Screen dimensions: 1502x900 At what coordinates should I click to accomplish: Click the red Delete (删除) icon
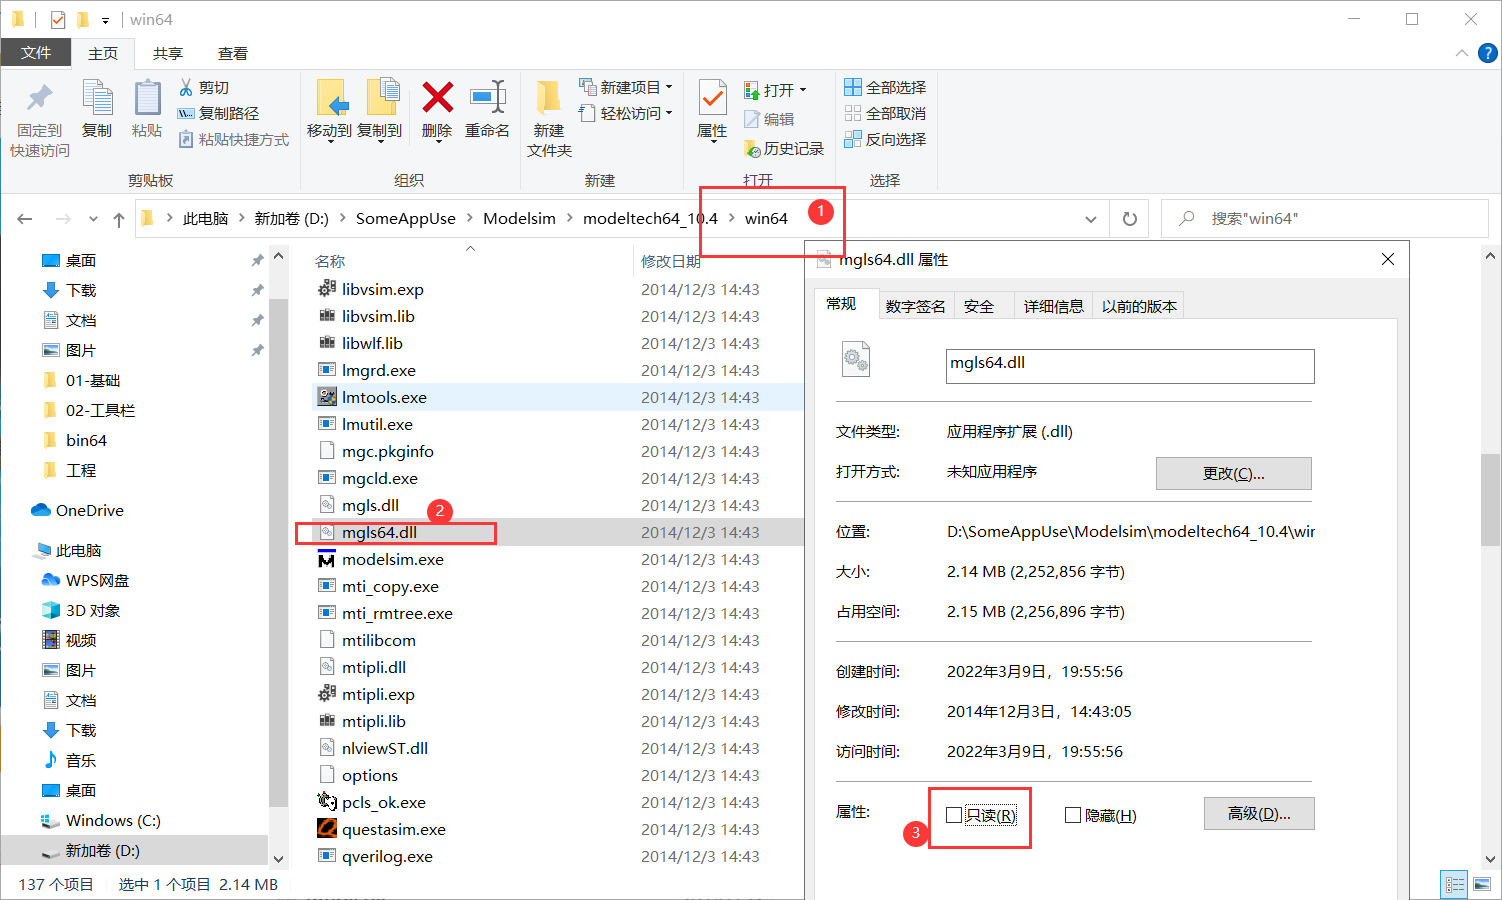(437, 97)
